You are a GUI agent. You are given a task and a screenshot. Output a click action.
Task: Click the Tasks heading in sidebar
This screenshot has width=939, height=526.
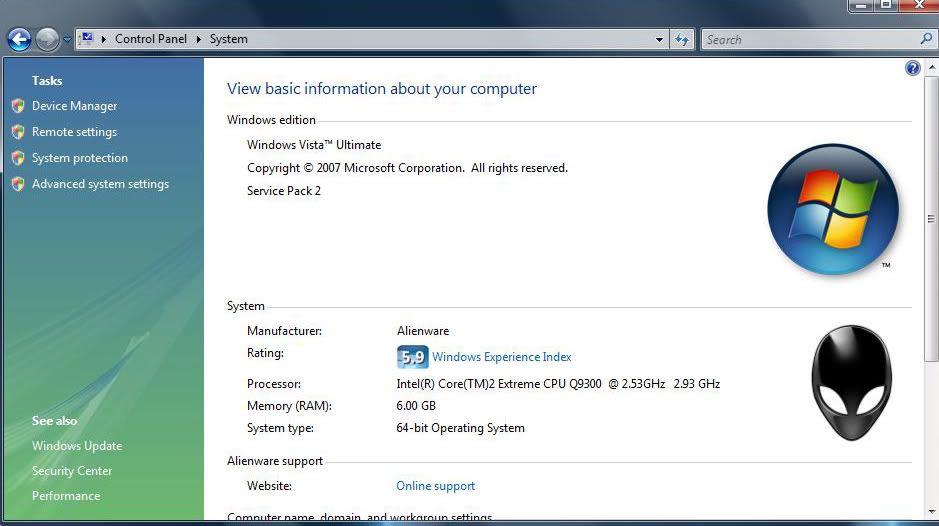(x=47, y=81)
